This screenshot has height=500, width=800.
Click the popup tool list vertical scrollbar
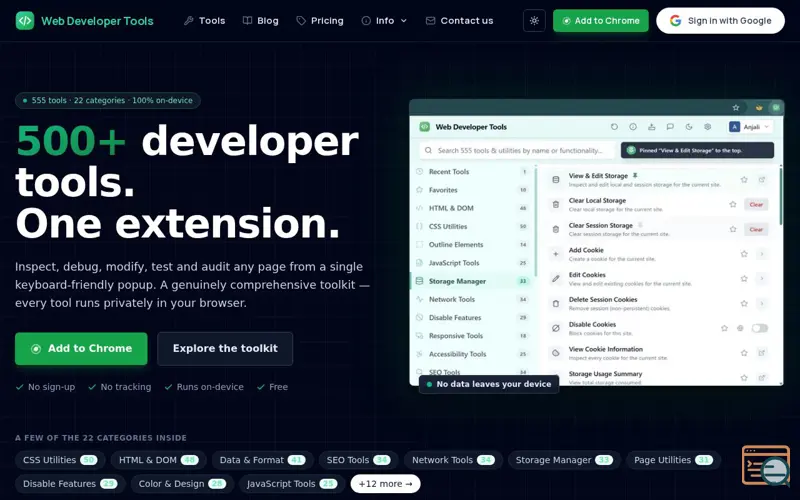[781, 195]
